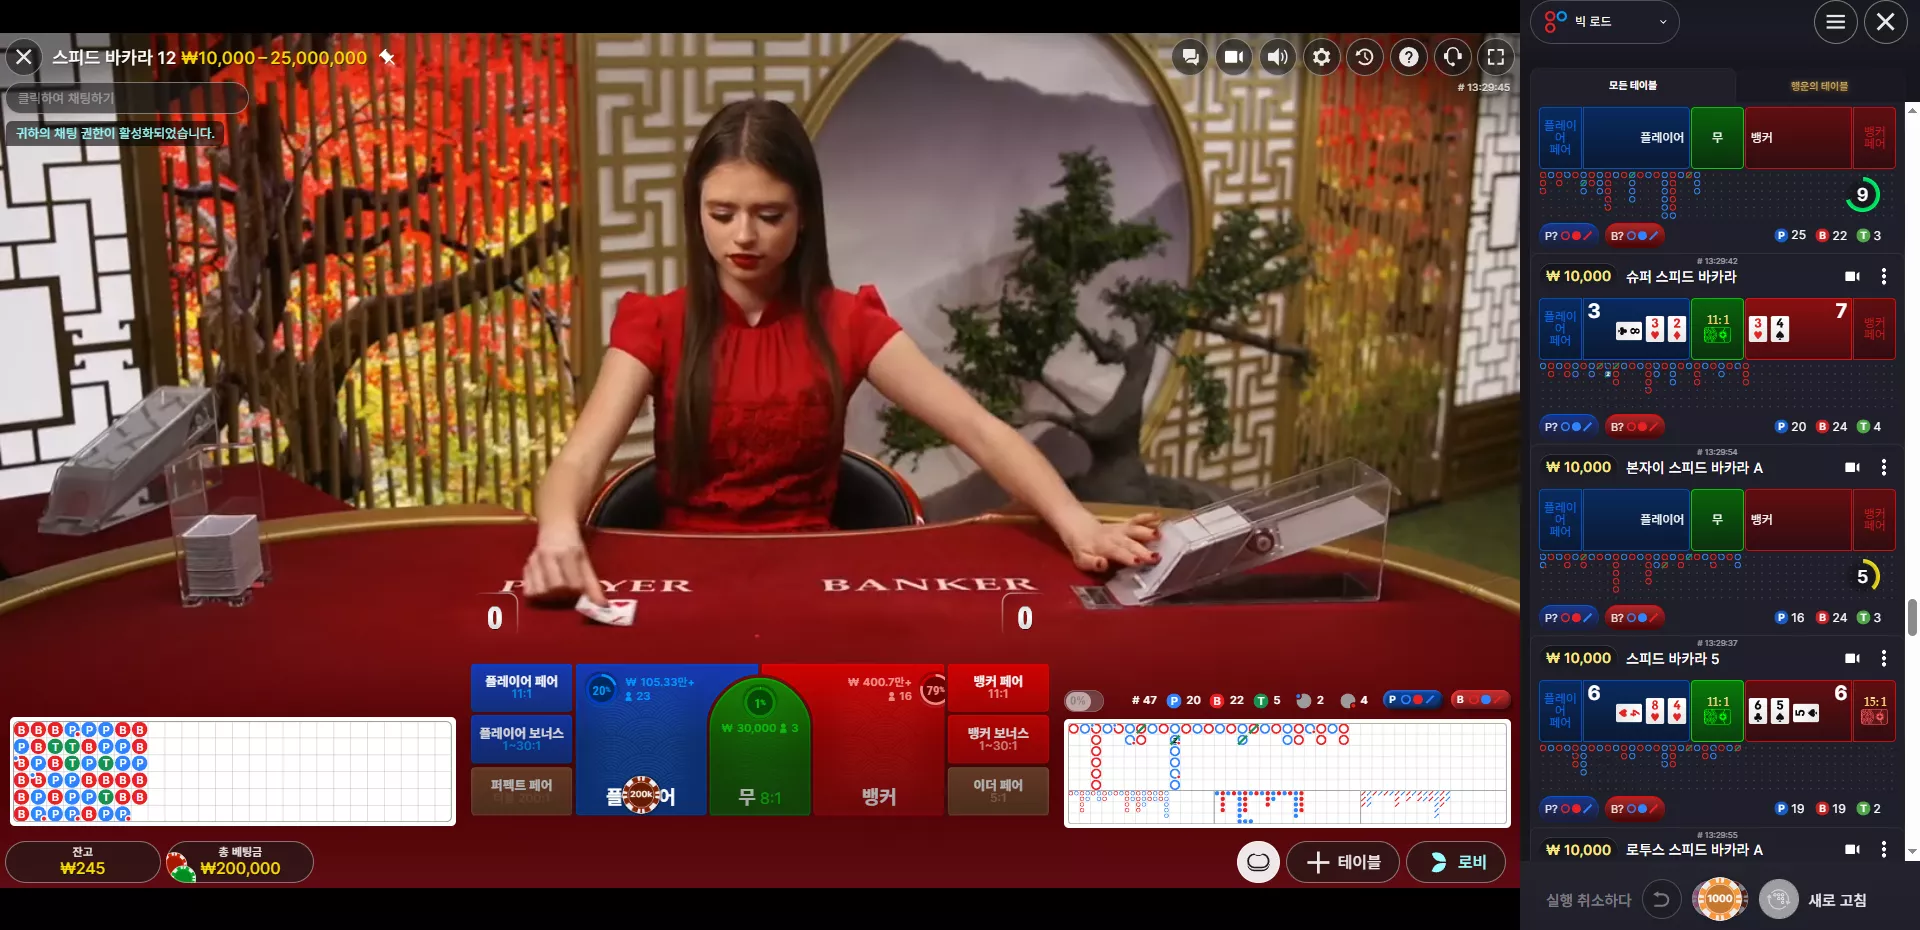Toggle P? prediction for 스피드 바카라 5
Image resolution: width=1920 pixels, height=930 pixels.
[1568, 808]
